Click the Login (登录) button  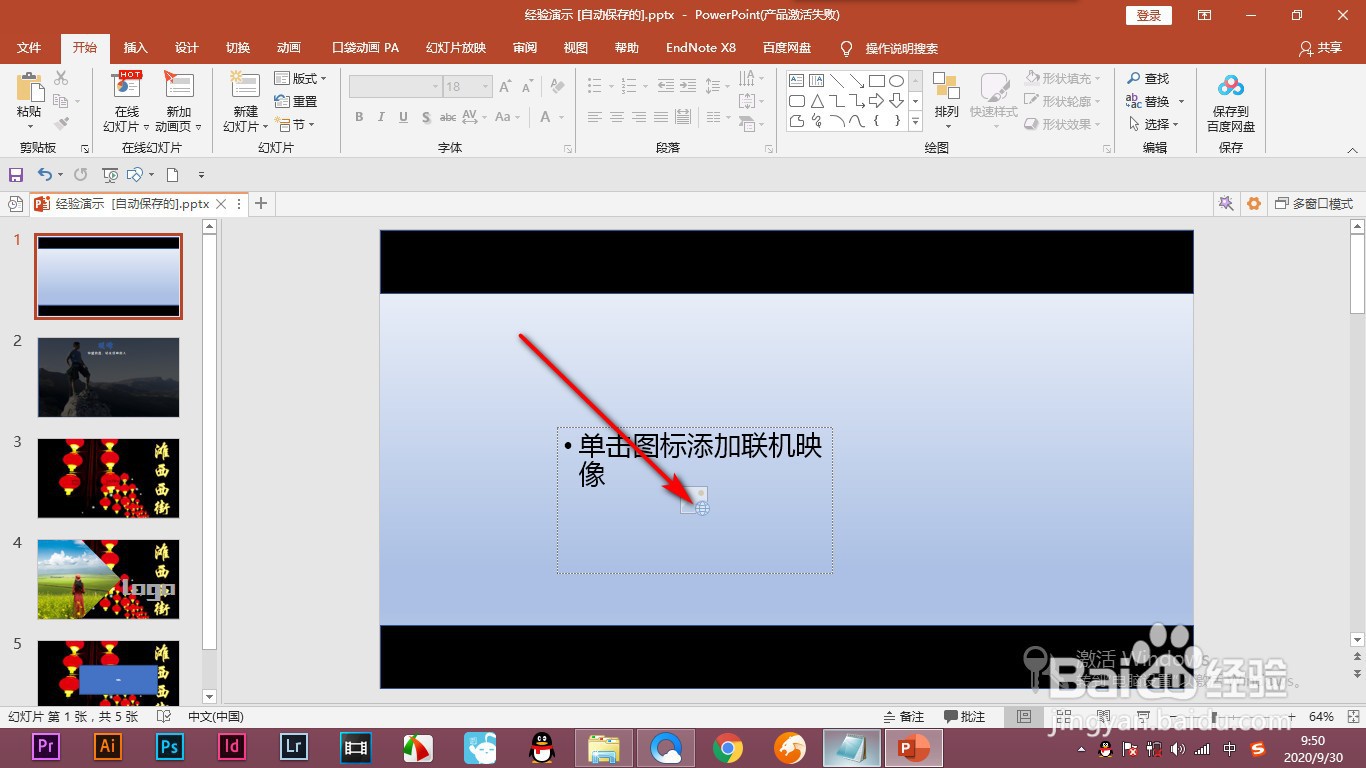(x=1149, y=15)
